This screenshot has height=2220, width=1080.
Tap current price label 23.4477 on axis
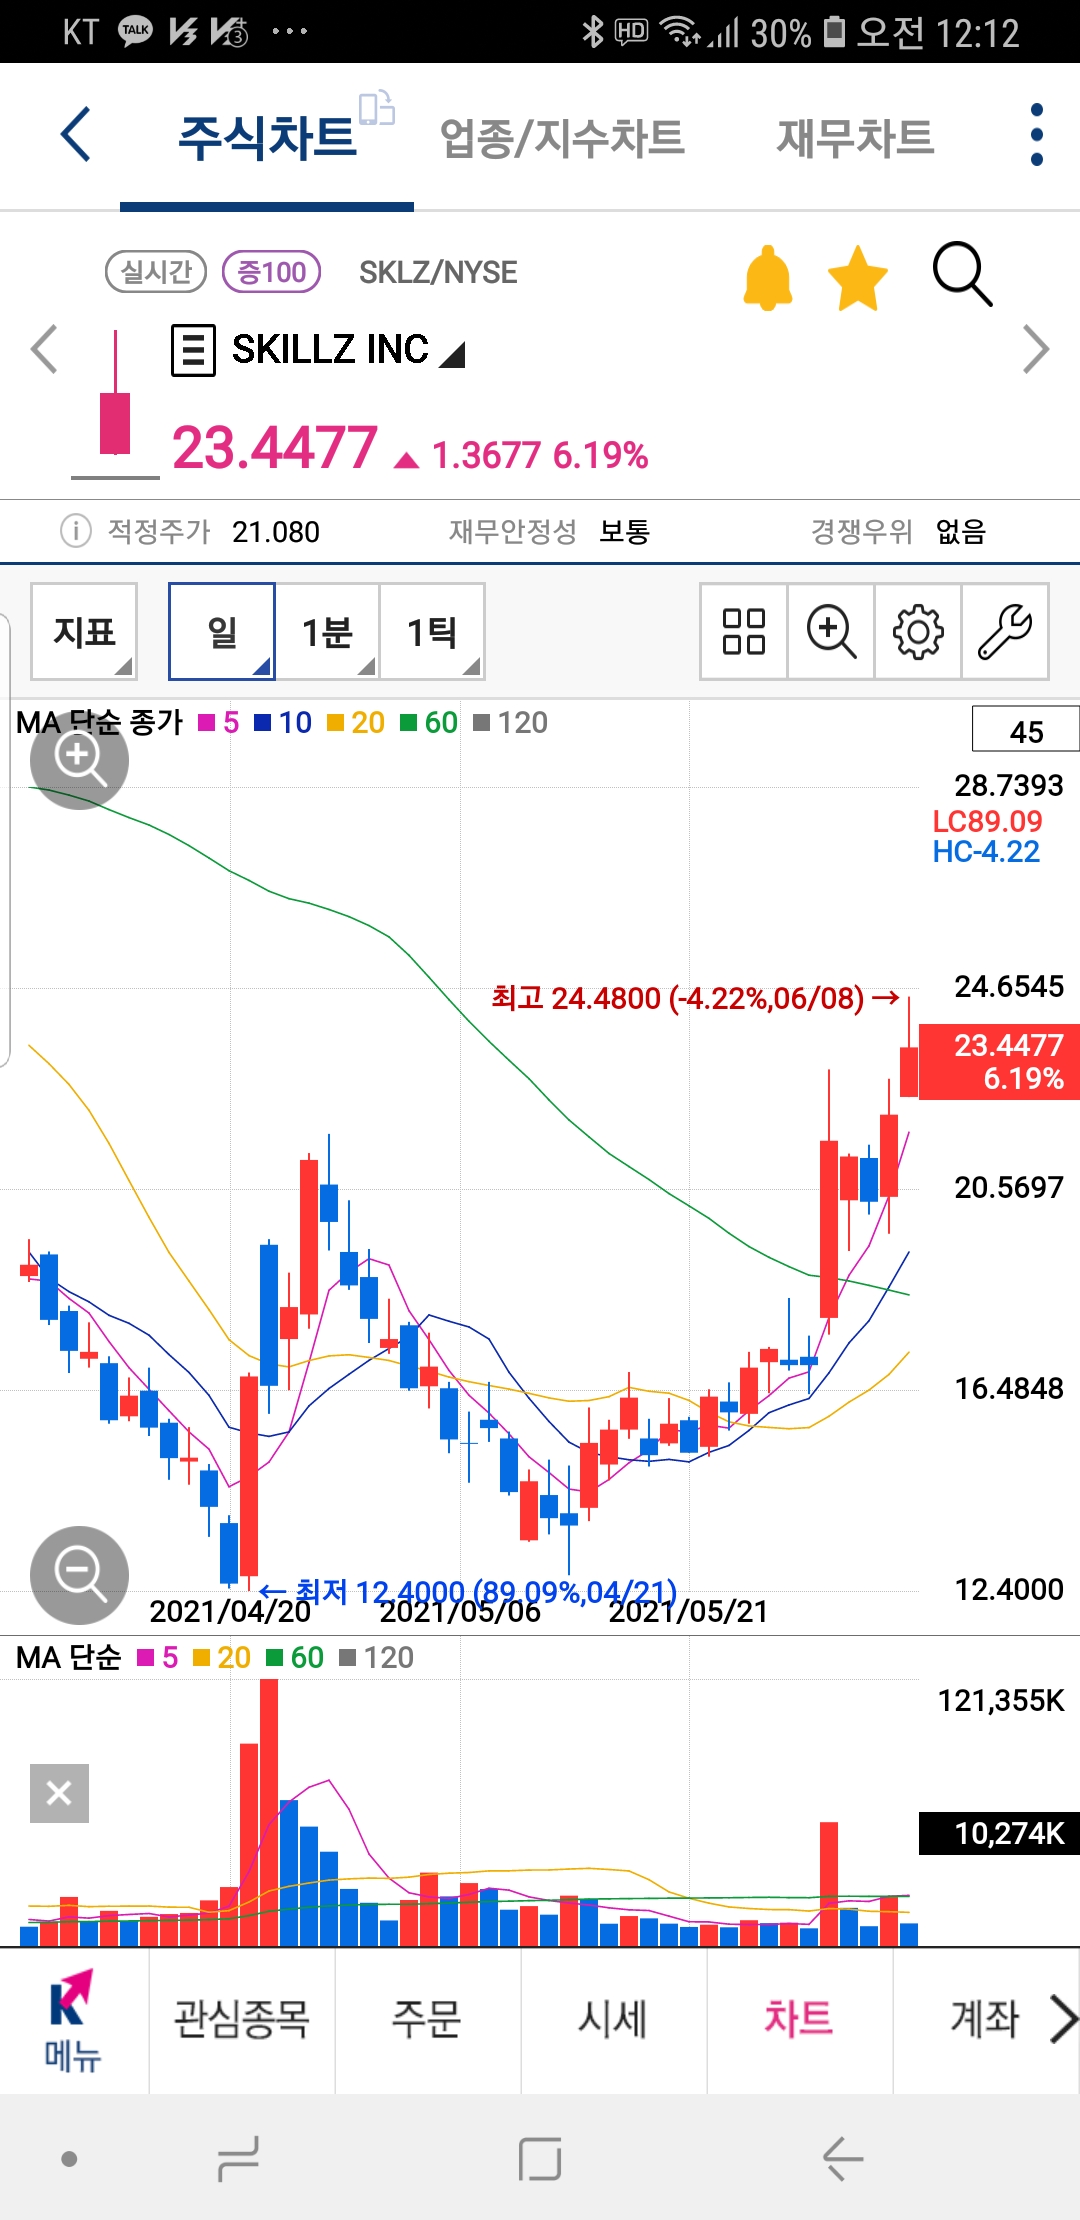tap(999, 1062)
